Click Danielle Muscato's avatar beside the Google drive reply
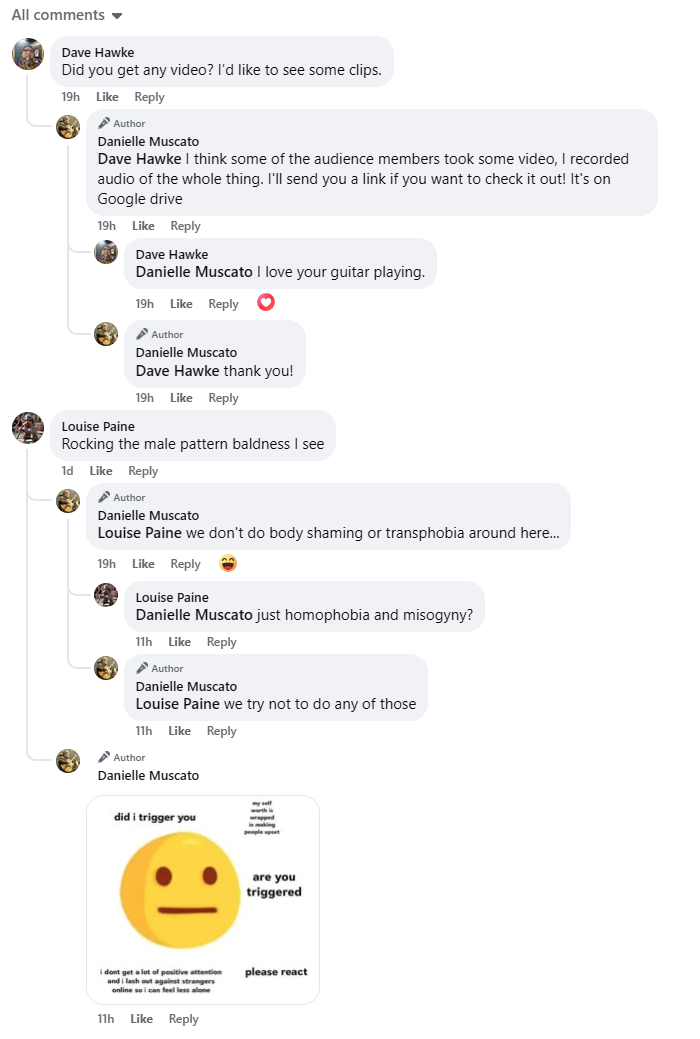 68,127
